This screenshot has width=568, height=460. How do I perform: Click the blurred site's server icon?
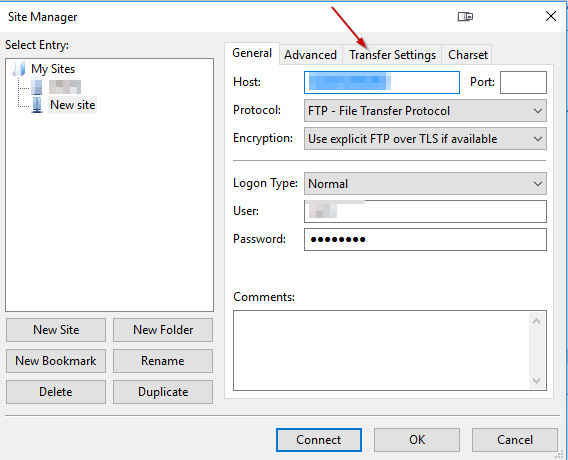coord(37,87)
